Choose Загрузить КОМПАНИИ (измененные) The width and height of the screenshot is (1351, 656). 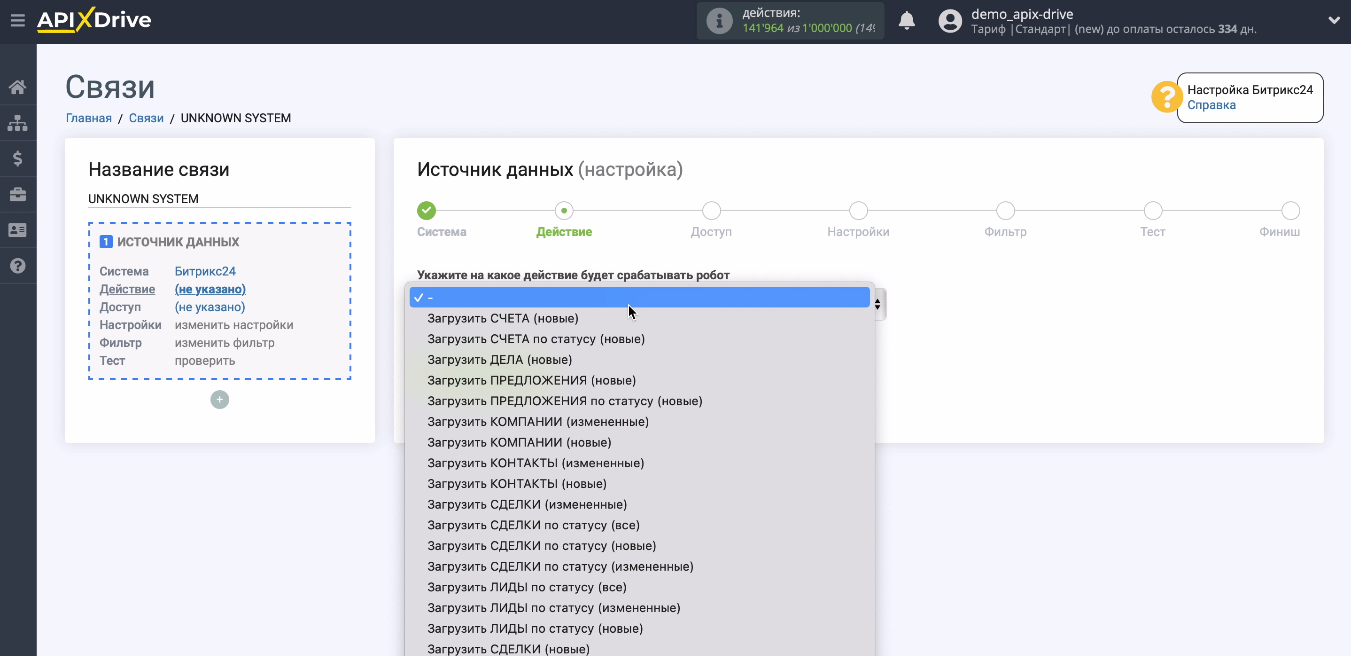click(x=640, y=422)
